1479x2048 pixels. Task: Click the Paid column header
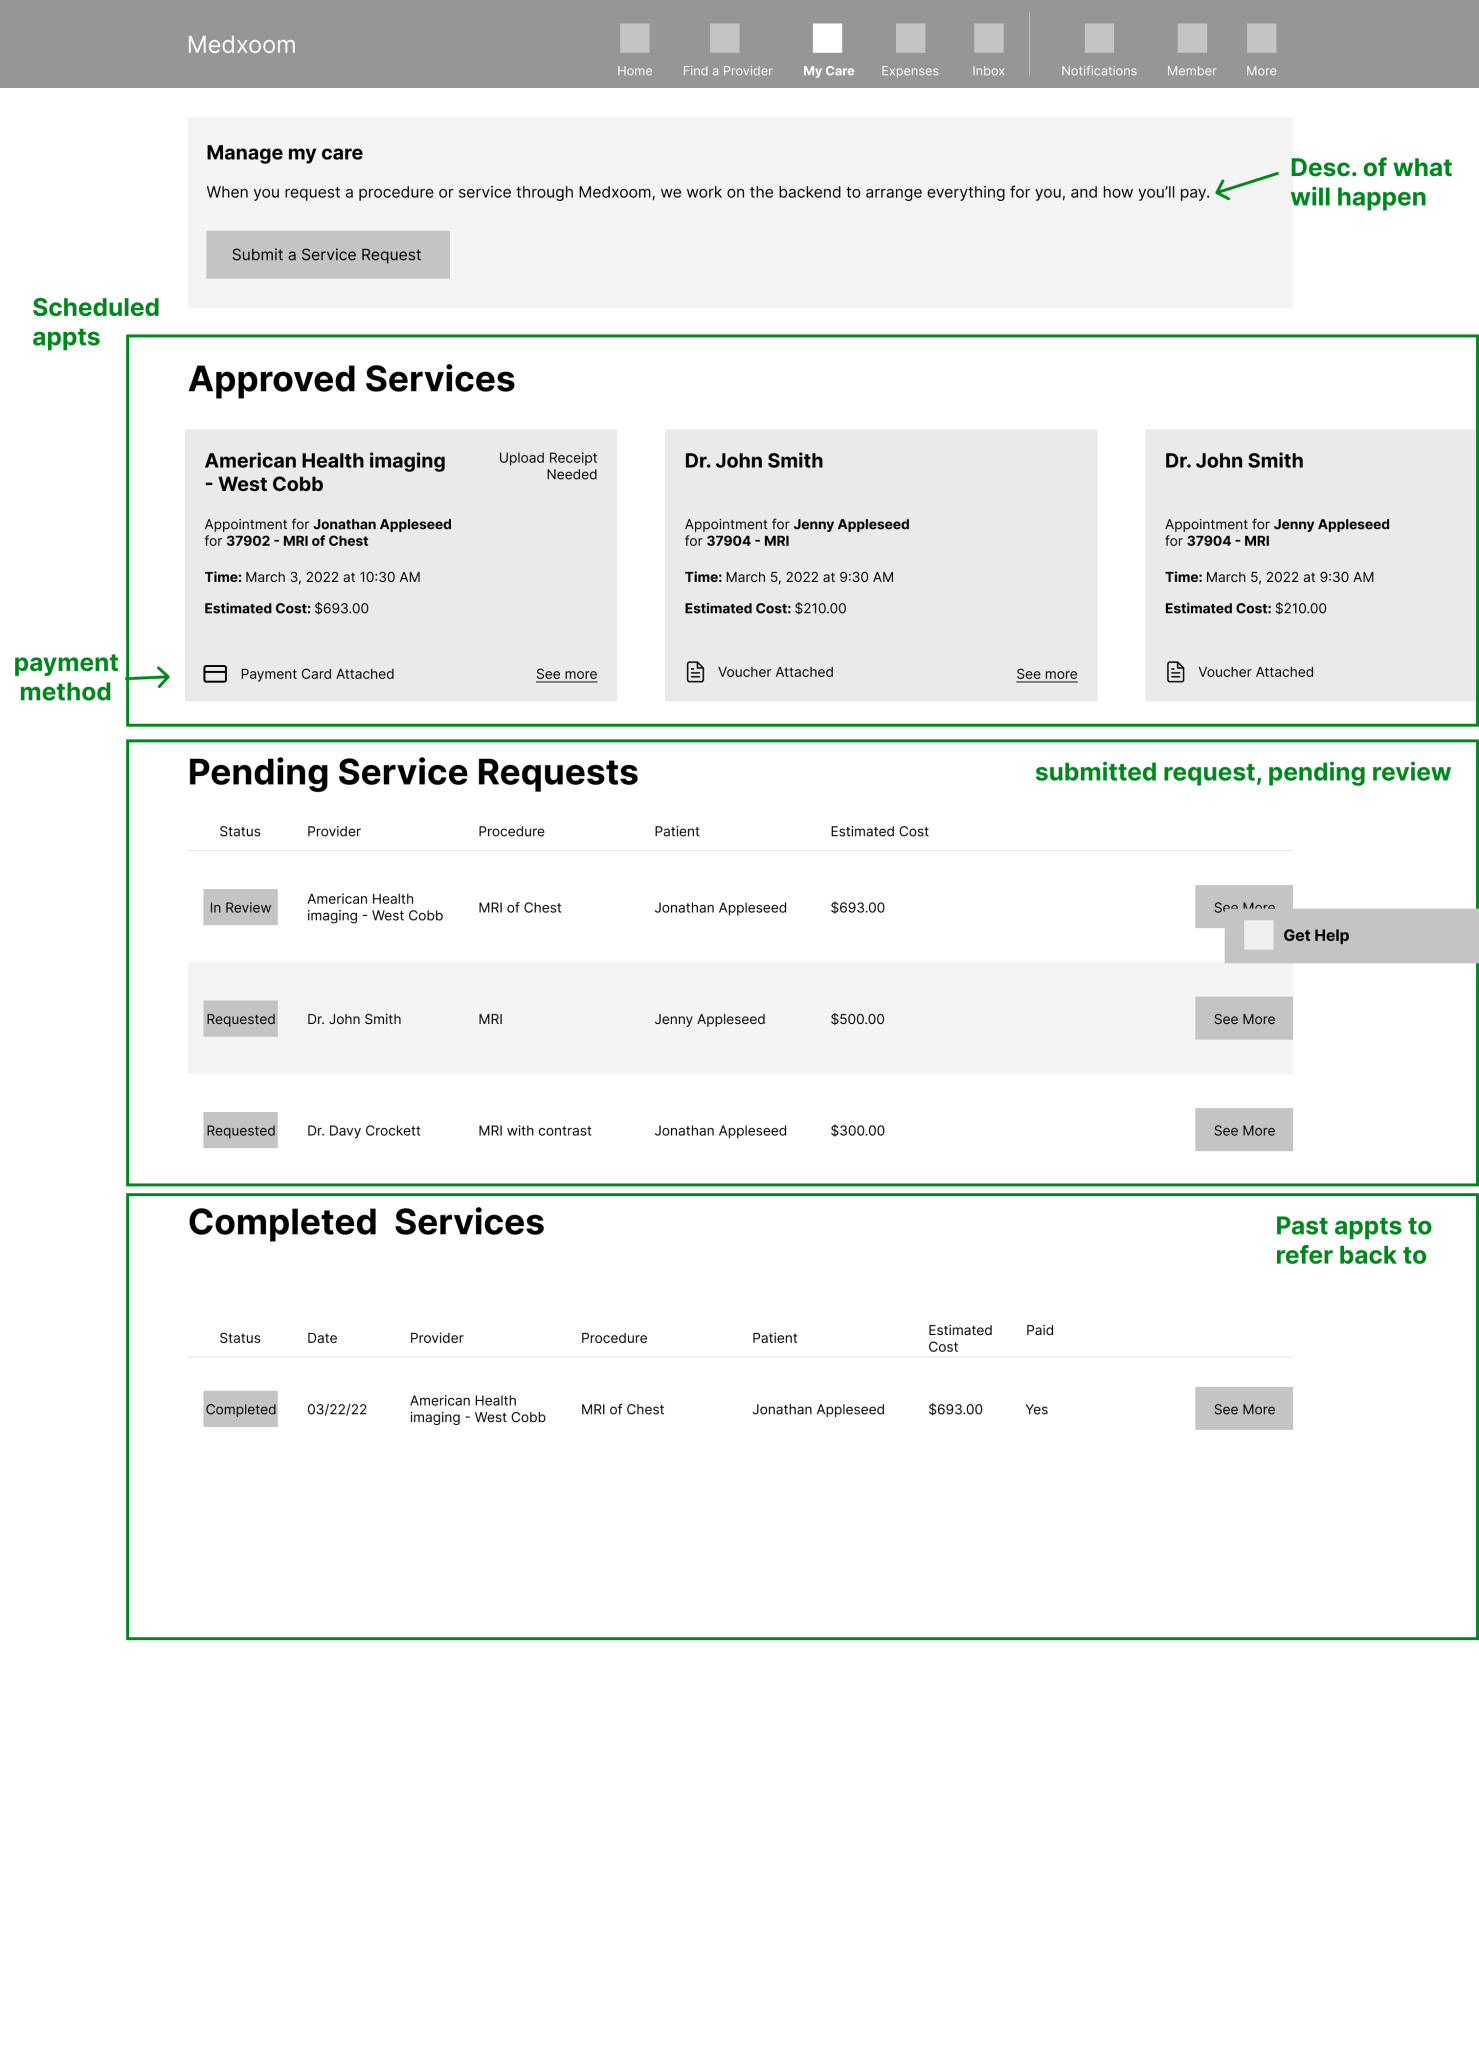point(1040,1330)
